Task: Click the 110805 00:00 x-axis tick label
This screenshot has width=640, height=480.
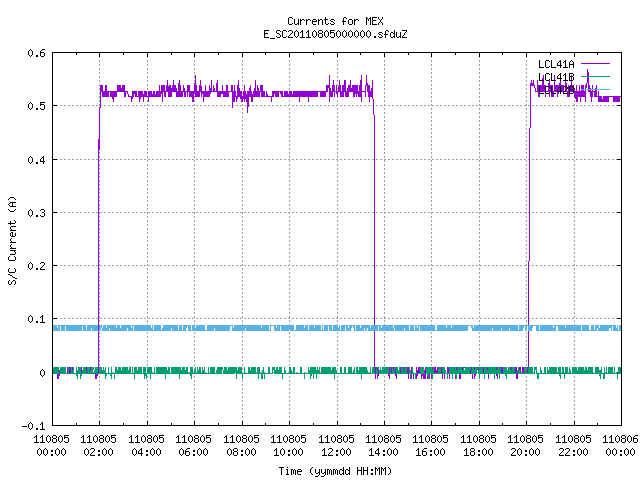Action: [51, 445]
